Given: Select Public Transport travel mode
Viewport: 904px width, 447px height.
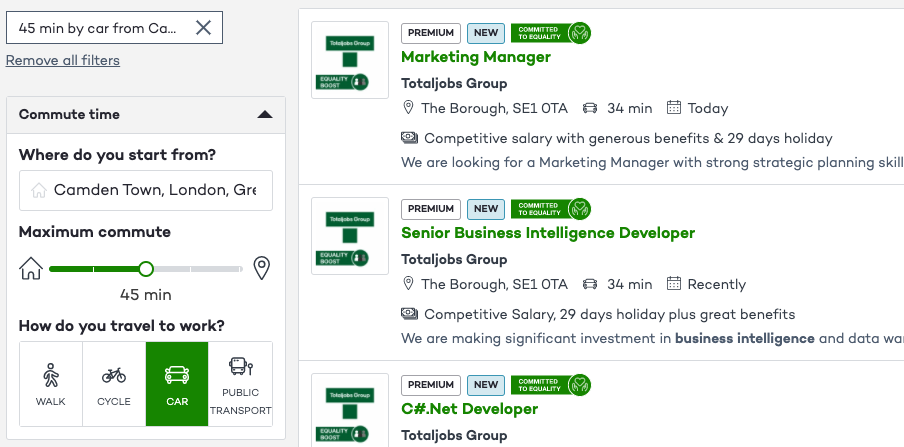Looking at the screenshot, I should point(240,384).
